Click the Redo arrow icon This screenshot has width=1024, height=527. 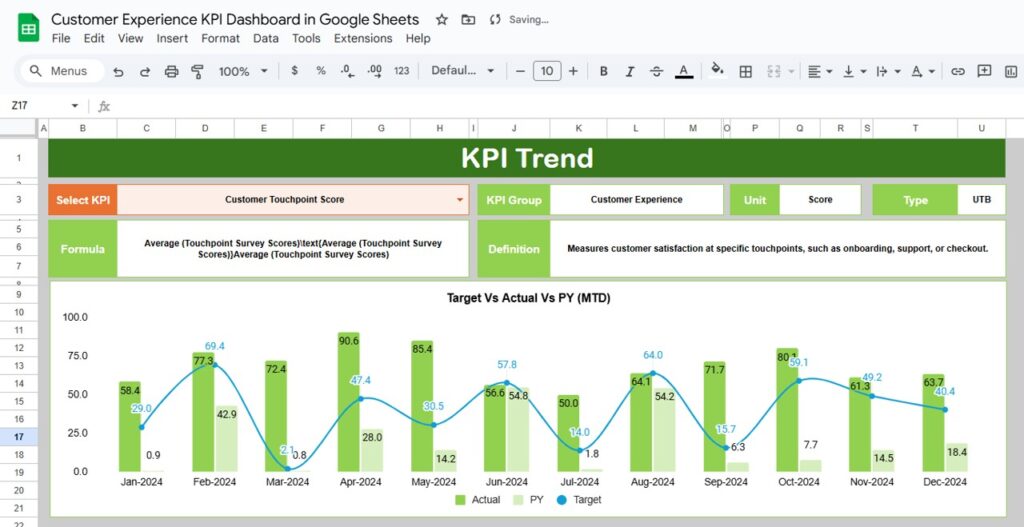click(145, 71)
